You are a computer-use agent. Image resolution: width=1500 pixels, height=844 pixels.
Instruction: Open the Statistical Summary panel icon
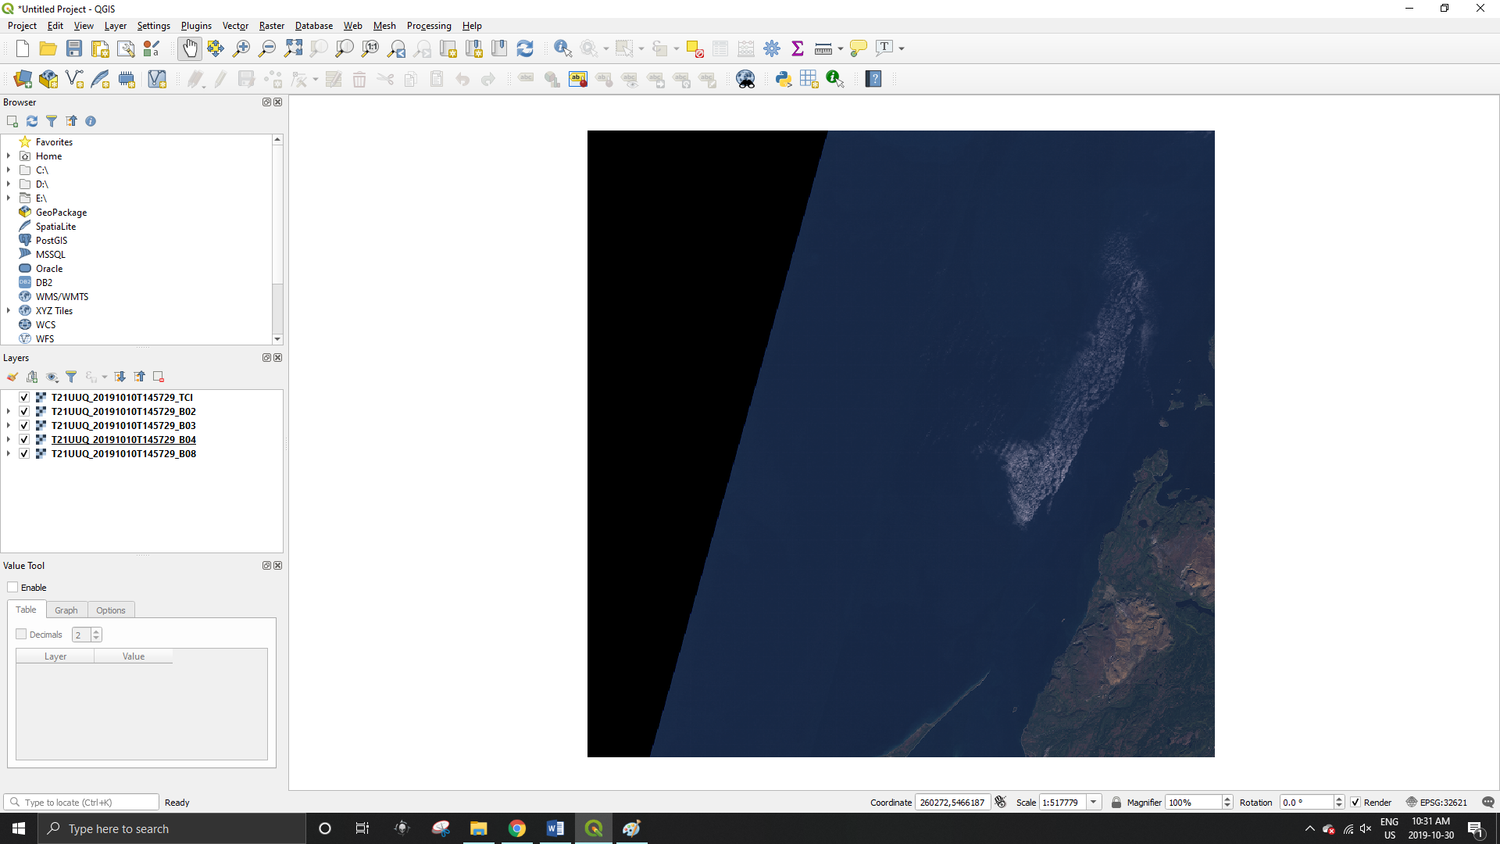[x=797, y=47]
